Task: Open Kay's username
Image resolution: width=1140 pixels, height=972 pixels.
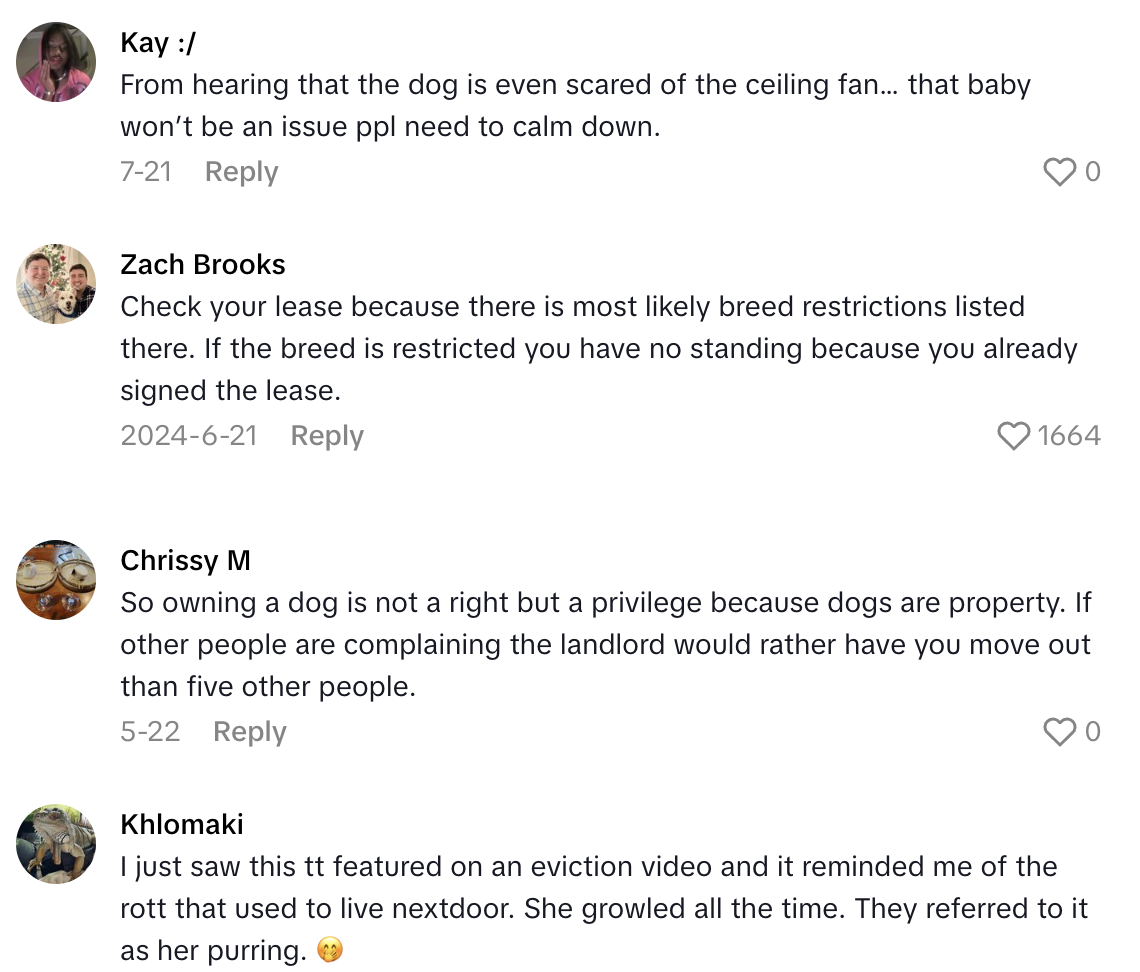Action: [x=155, y=43]
